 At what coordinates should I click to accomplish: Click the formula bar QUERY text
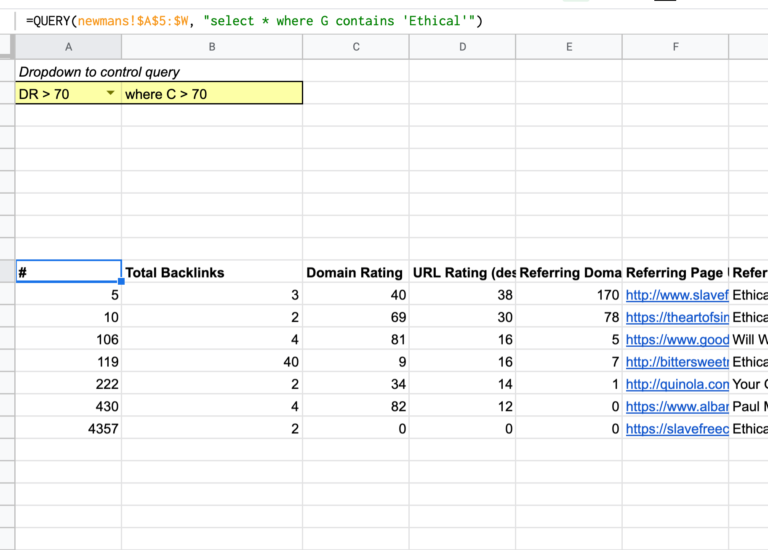tap(260, 20)
